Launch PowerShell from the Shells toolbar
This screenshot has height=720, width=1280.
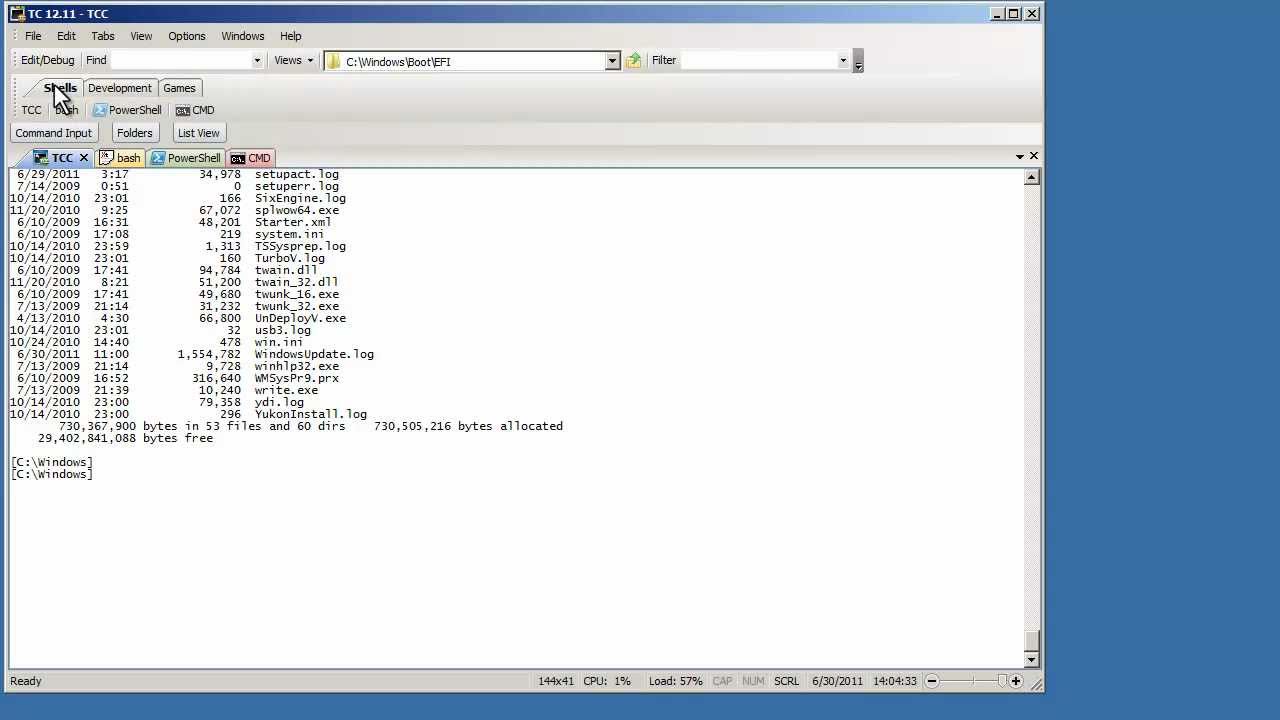click(127, 110)
